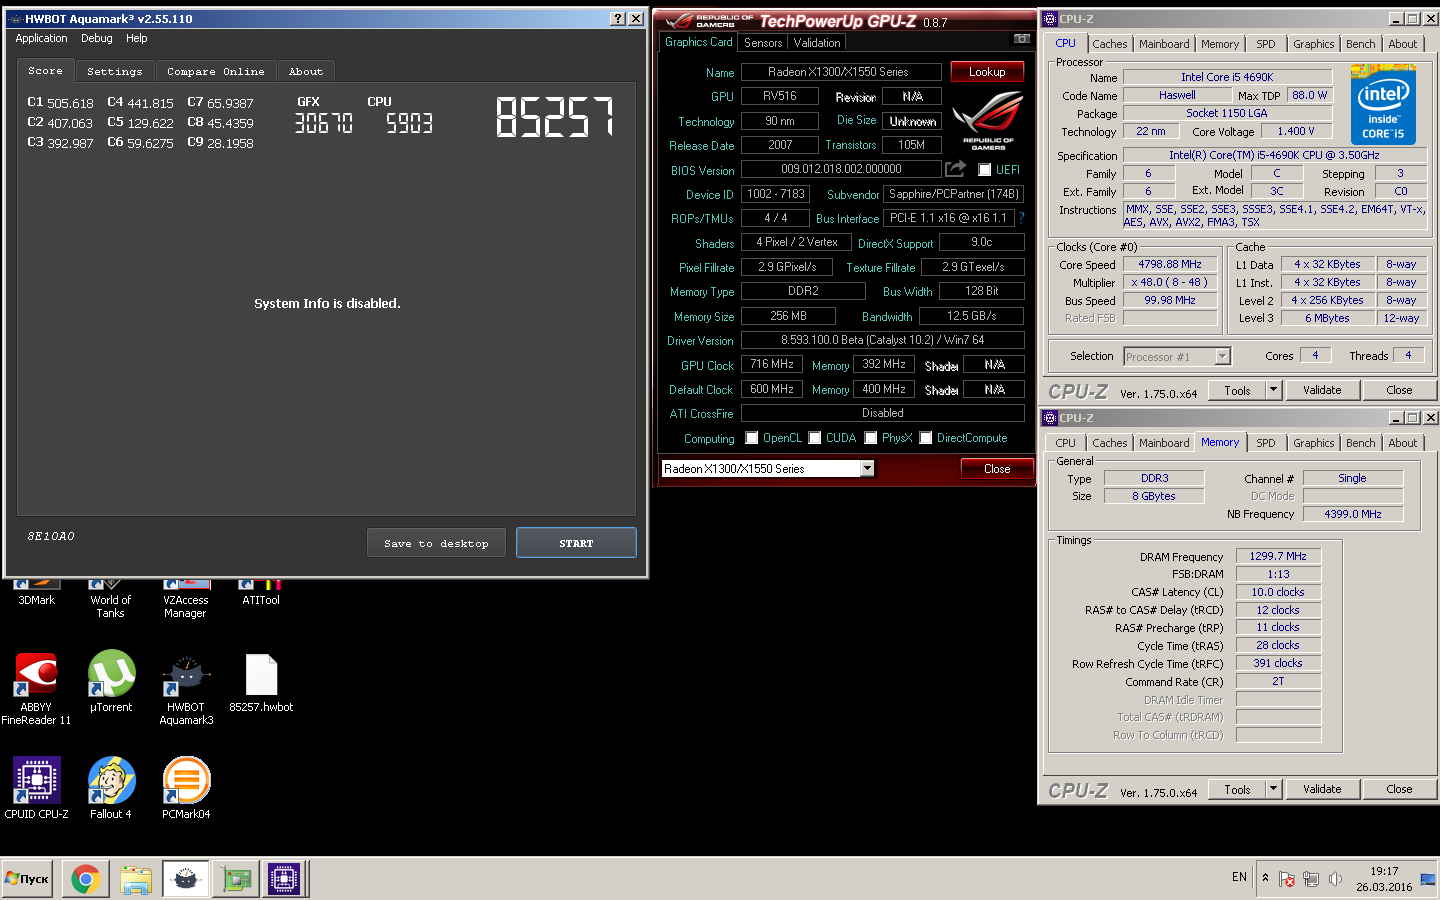Click the BIOS save/share icon in GPU-Z

(x=955, y=169)
